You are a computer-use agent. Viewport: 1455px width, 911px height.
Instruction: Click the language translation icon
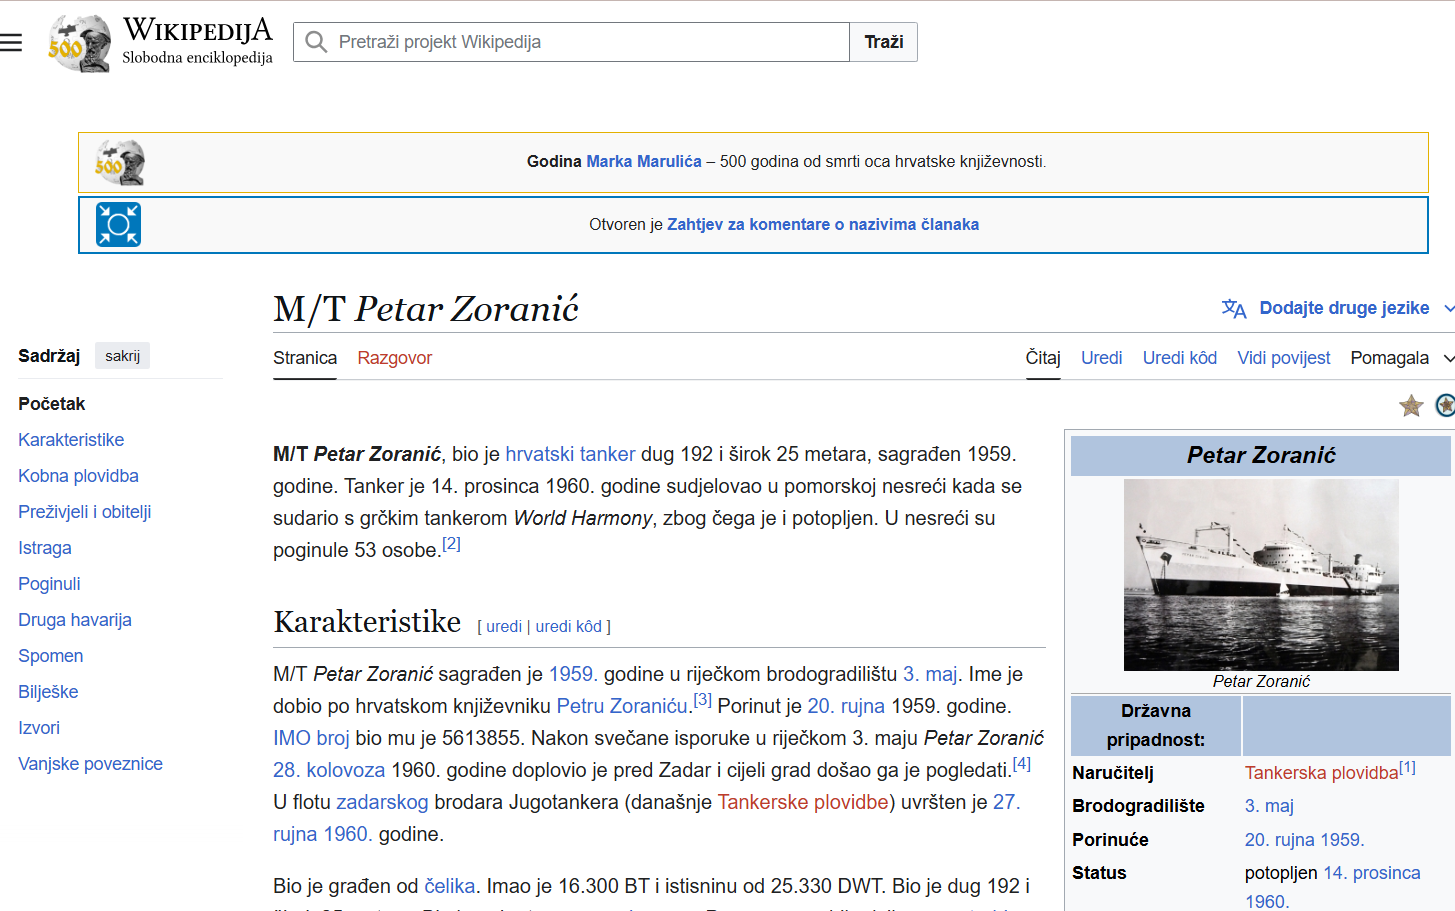(1234, 309)
